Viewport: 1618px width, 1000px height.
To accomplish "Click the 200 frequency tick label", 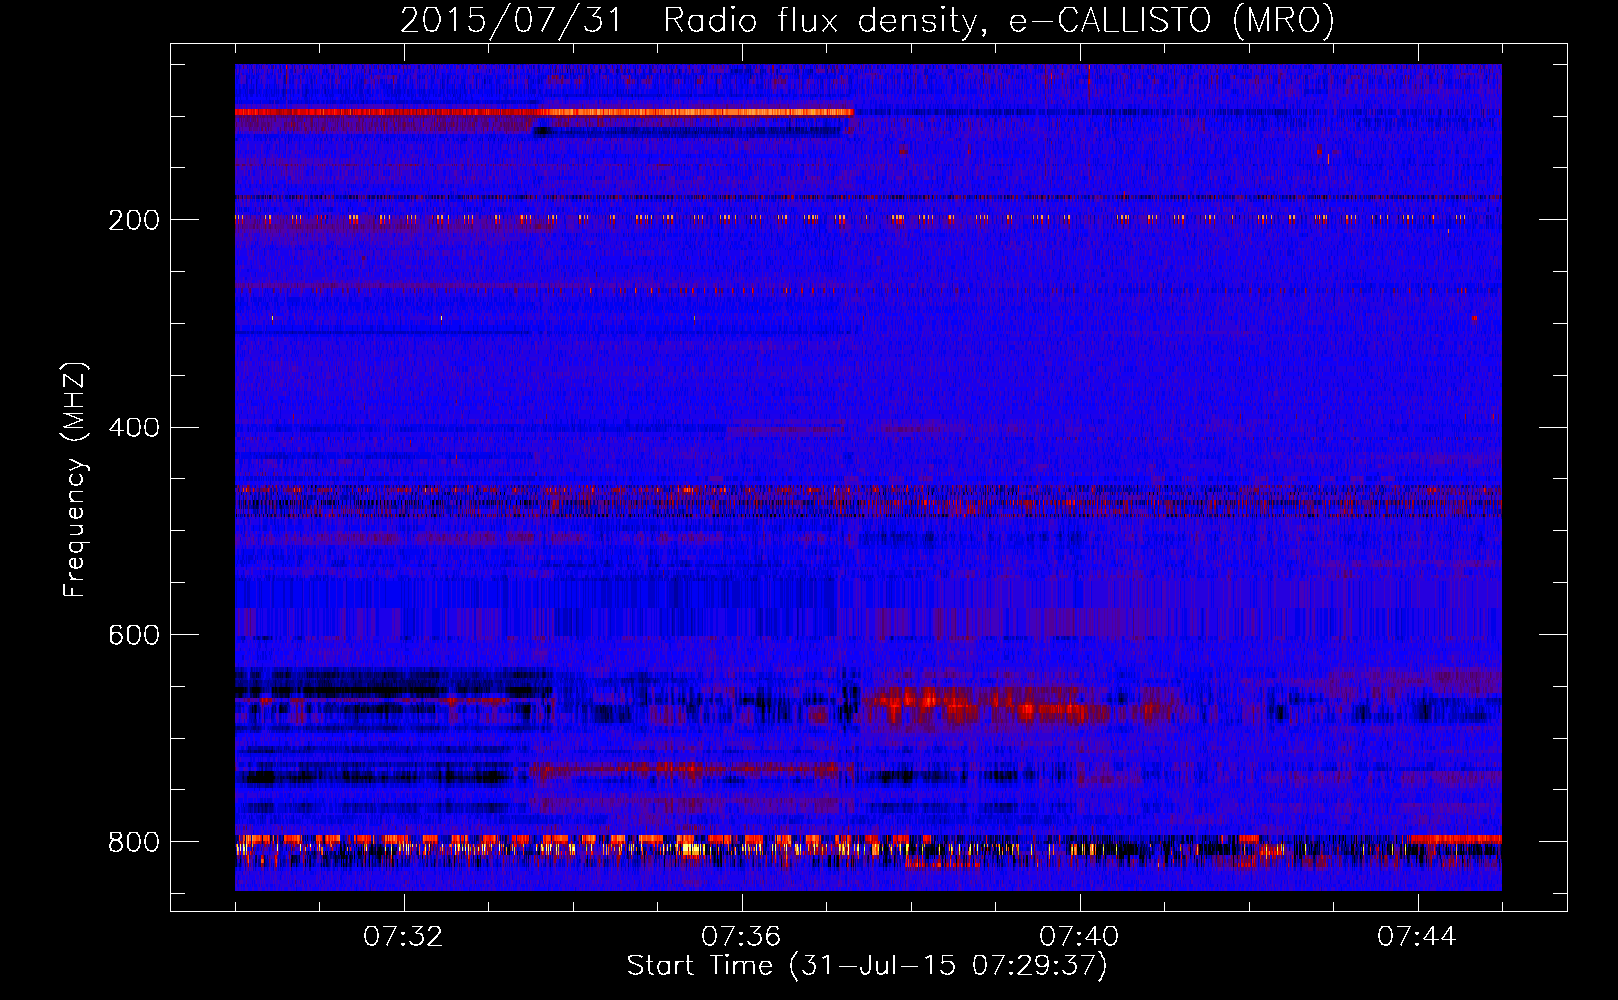I will point(133,220).
